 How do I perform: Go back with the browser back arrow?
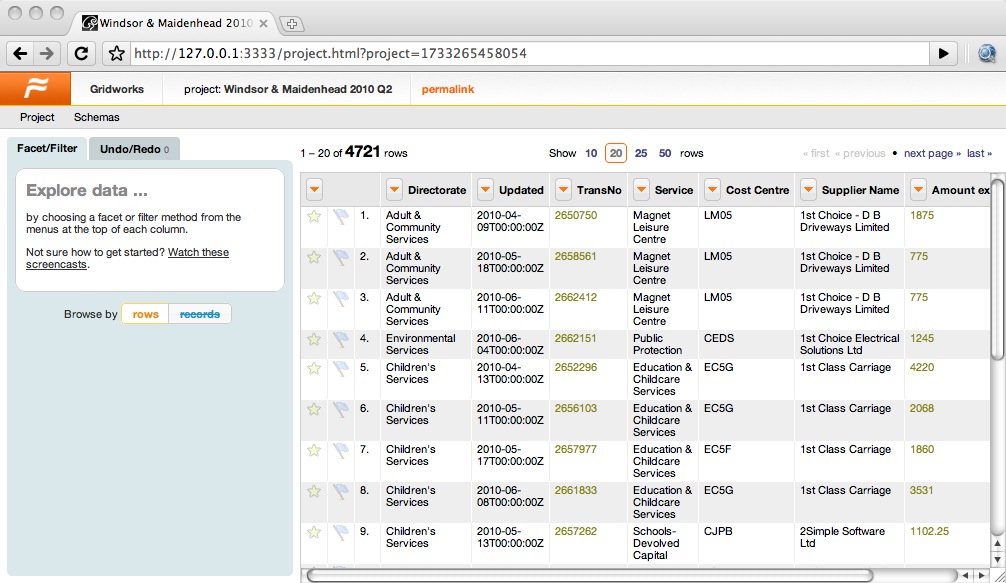tap(21, 53)
